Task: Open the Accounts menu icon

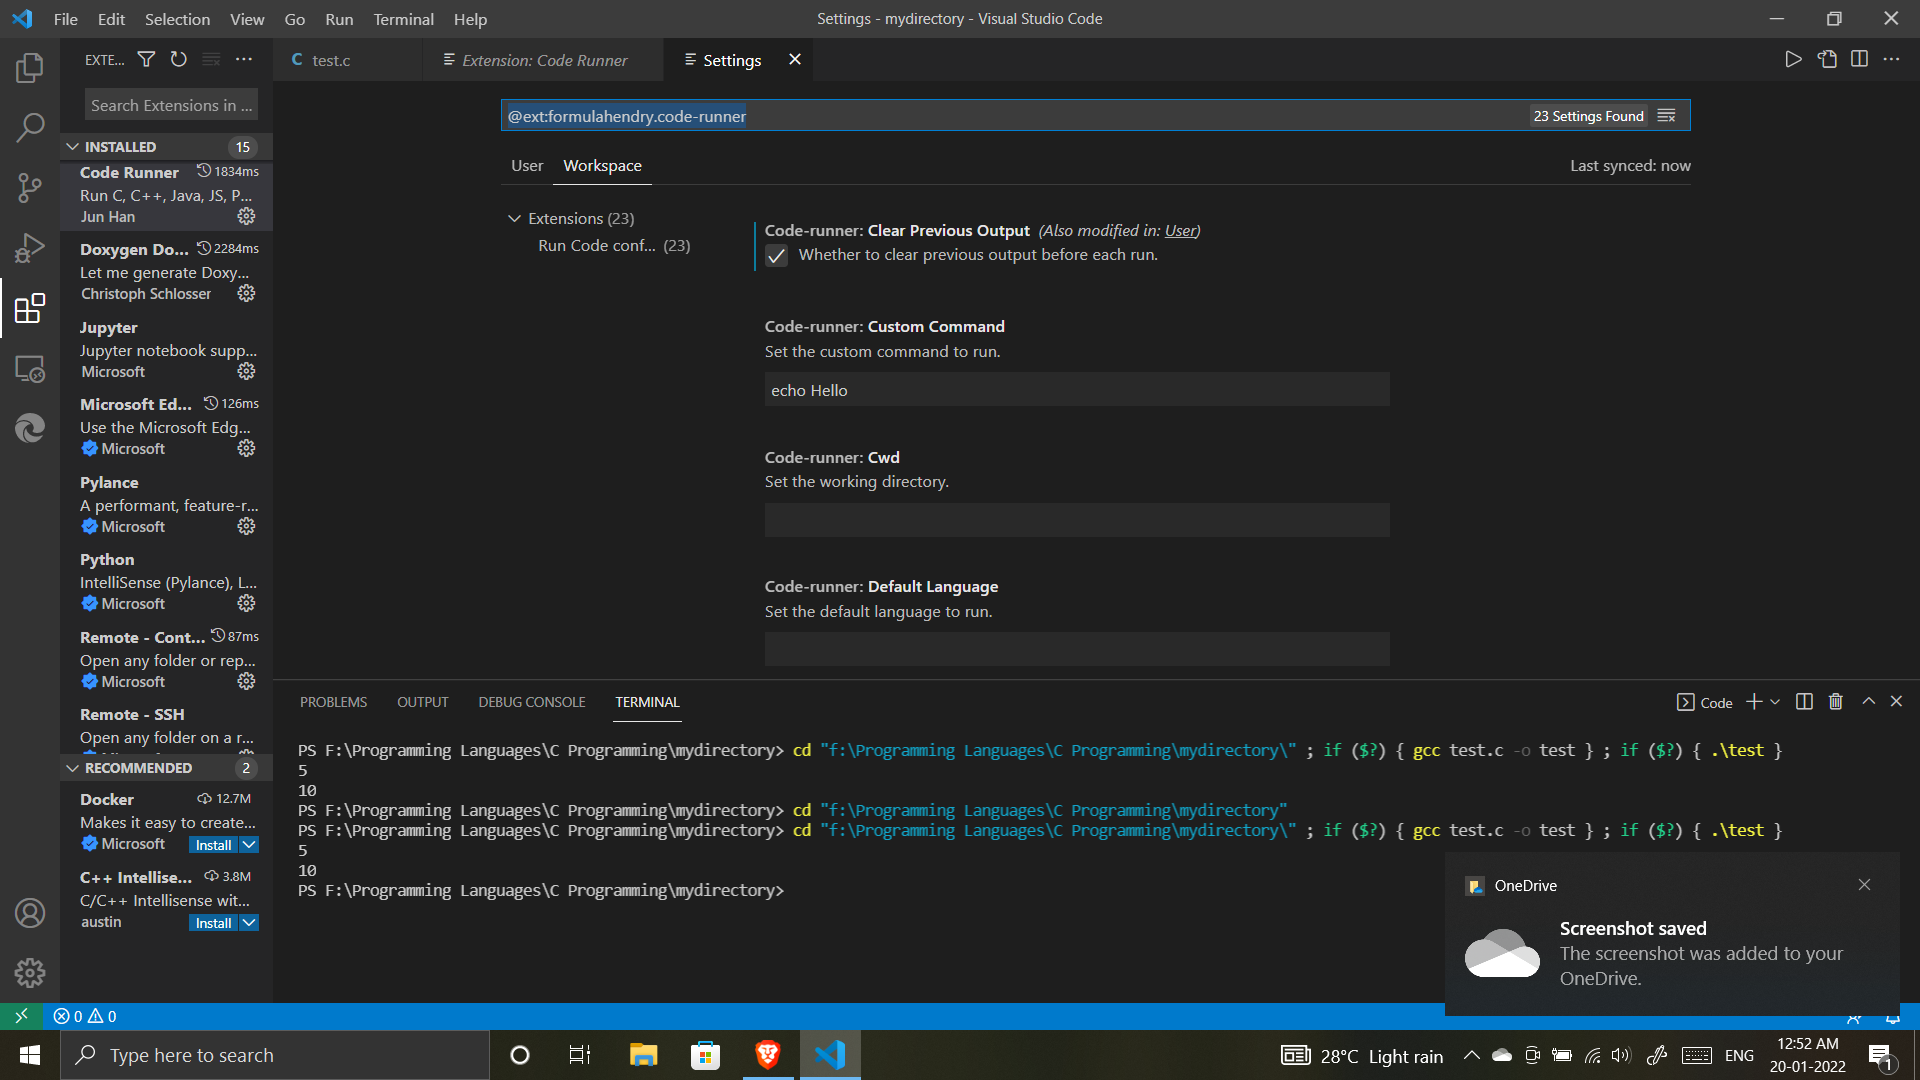Action: 30,913
